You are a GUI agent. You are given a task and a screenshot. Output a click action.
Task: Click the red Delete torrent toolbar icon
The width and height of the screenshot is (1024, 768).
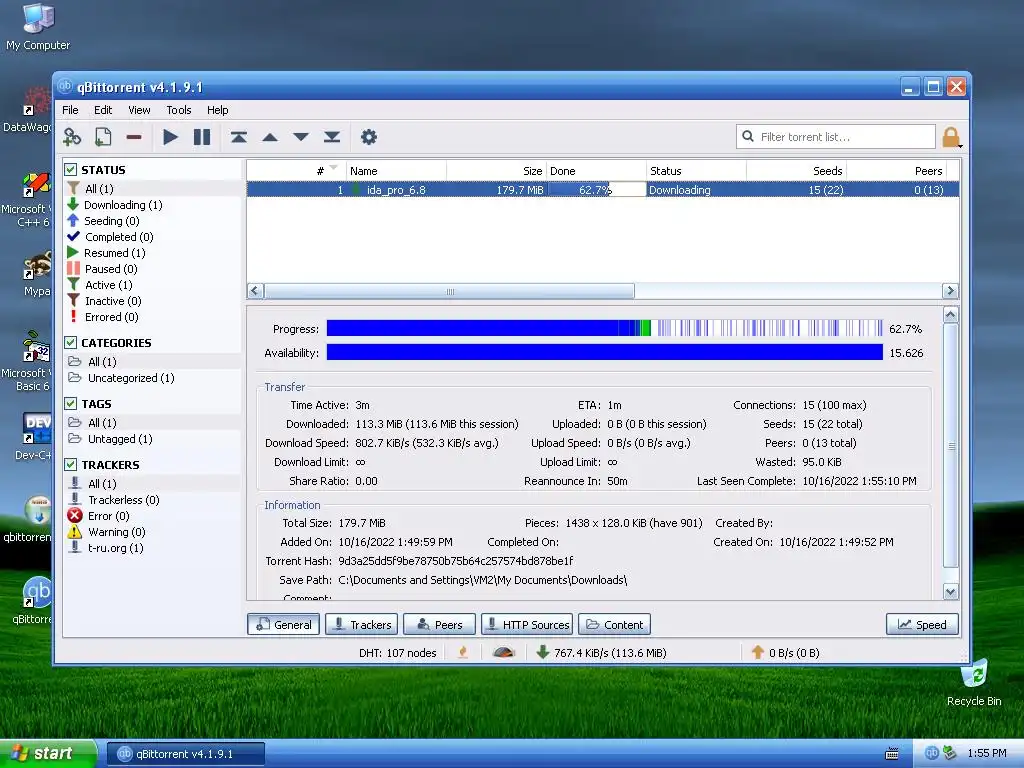pyautogui.click(x=134, y=137)
